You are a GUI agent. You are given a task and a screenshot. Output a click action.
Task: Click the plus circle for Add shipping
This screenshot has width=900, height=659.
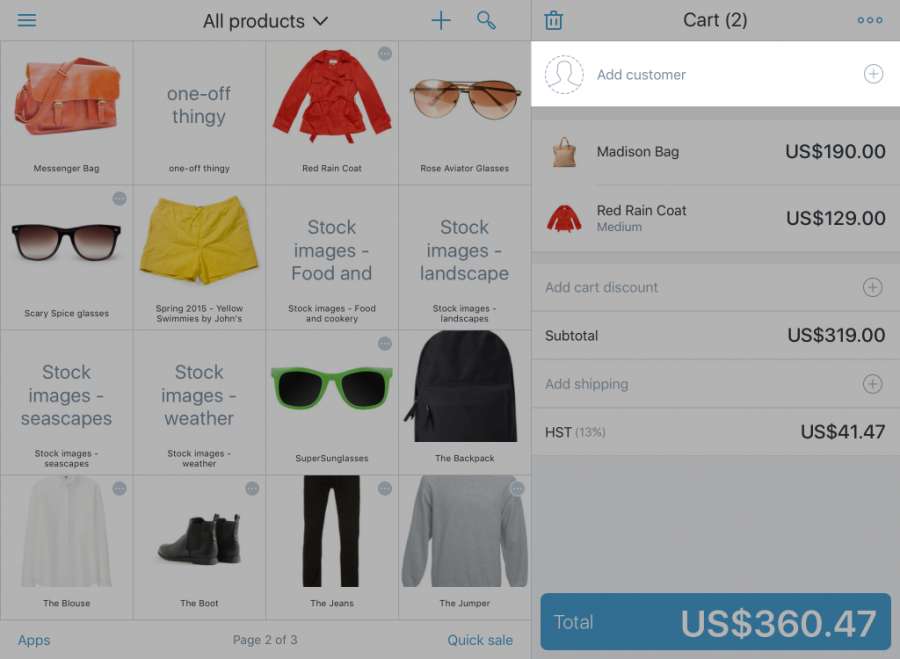(872, 383)
